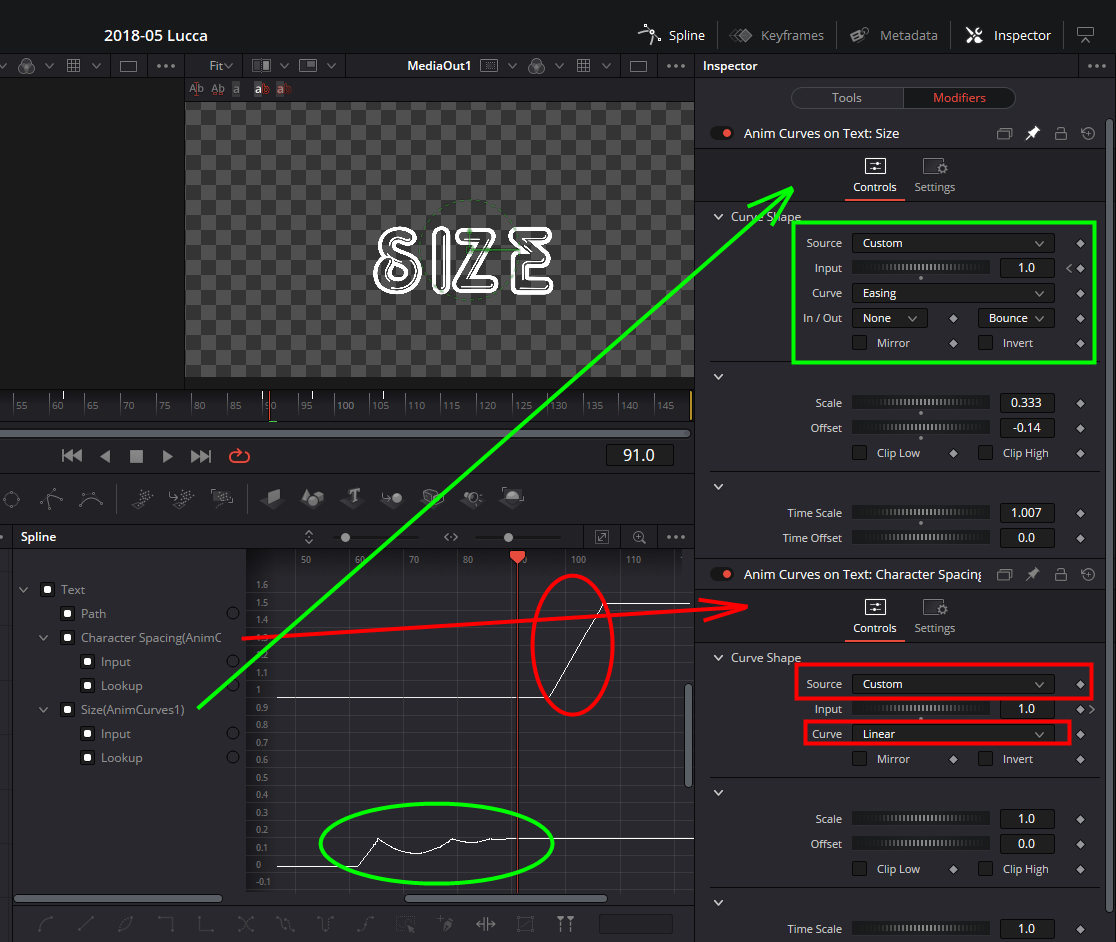Screen dimensions: 1116x942
Task: Enable Clip High in Text: Size modifier
Action: point(986,453)
